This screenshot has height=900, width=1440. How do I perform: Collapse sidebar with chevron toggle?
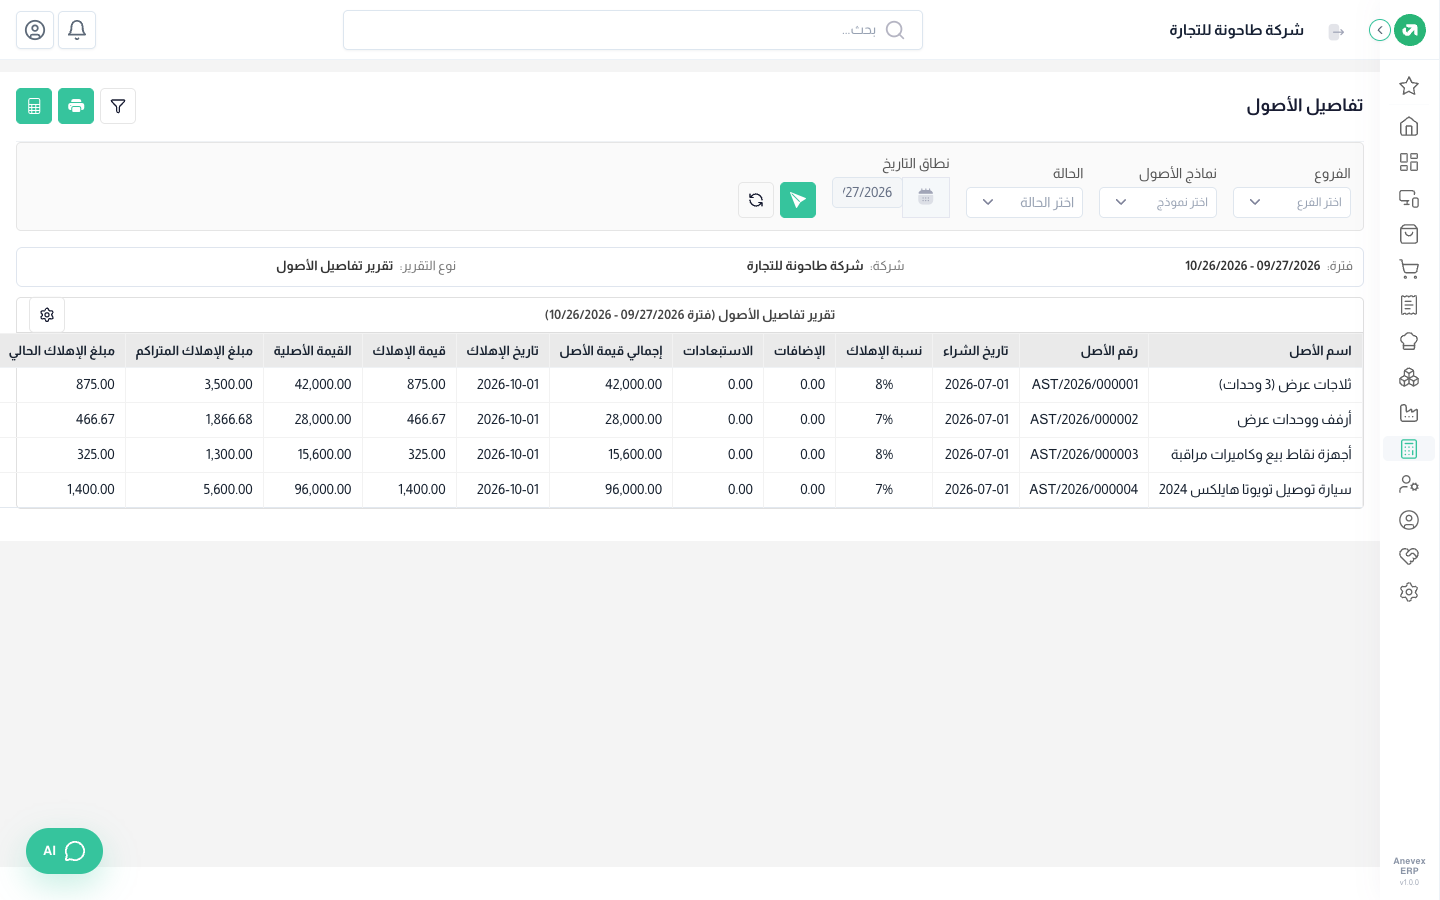pos(1380,30)
